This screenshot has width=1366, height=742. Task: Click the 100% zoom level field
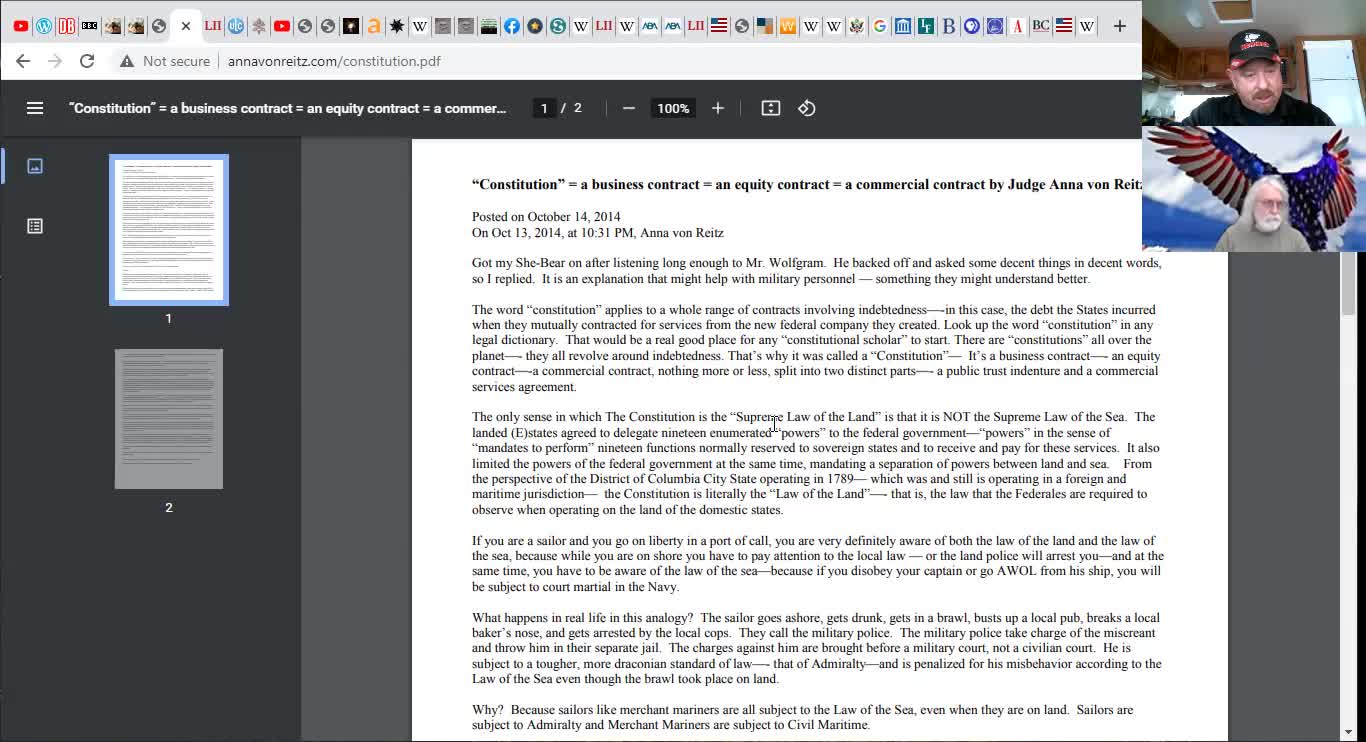(673, 108)
